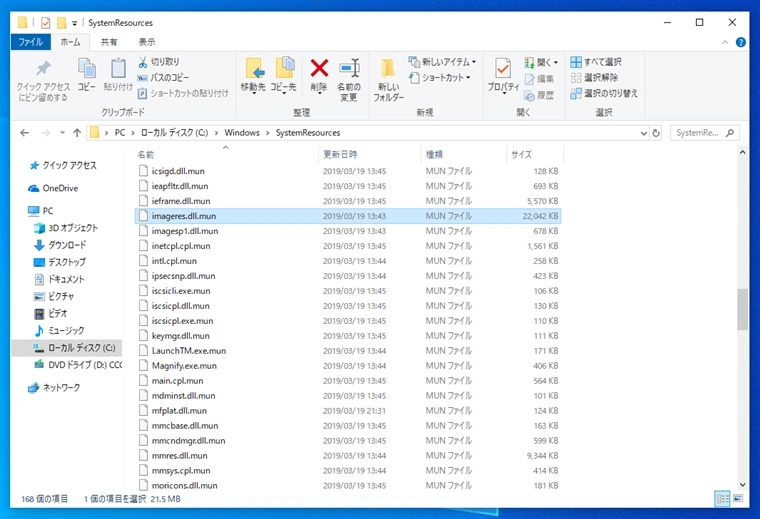Image resolution: width=760 pixels, height=519 pixels.
Task: Paste shortcut with ショートカットの貼り付け
Action: click(x=183, y=93)
